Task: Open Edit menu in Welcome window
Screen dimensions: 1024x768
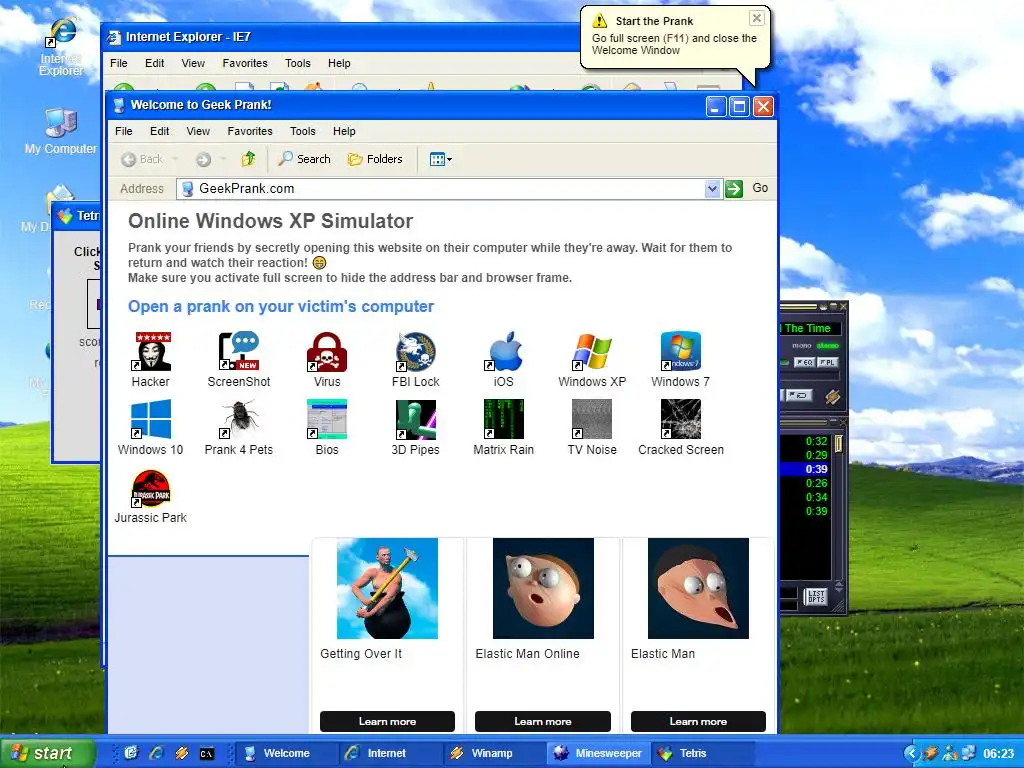Action: [x=159, y=131]
